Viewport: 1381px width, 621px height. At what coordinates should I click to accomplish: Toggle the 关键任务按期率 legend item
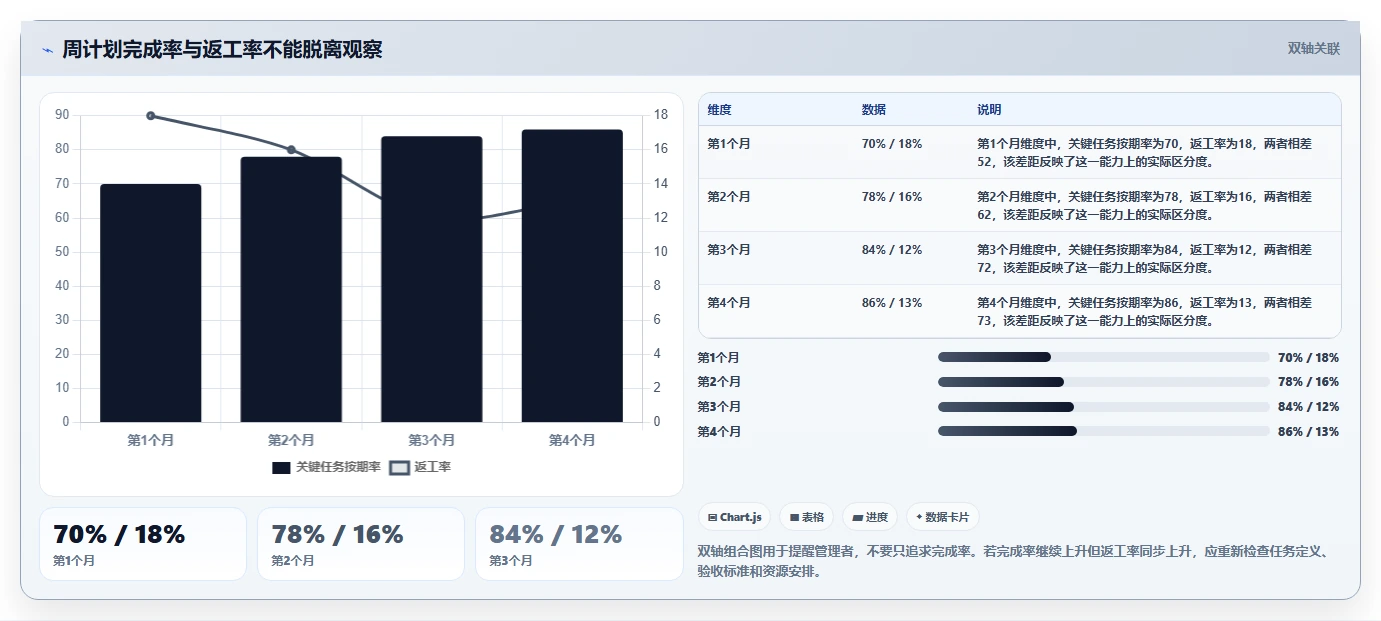(x=326, y=467)
